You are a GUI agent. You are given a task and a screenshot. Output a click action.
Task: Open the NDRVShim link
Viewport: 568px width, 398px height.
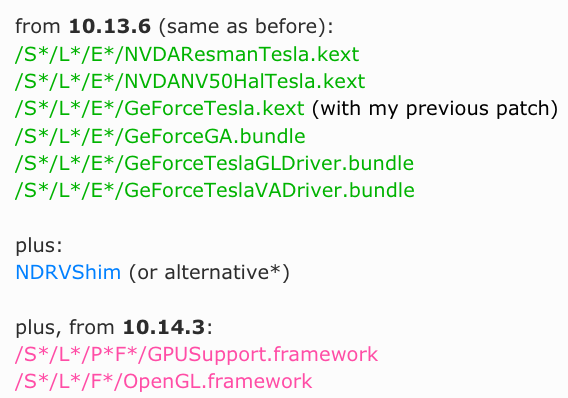coord(68,272)
